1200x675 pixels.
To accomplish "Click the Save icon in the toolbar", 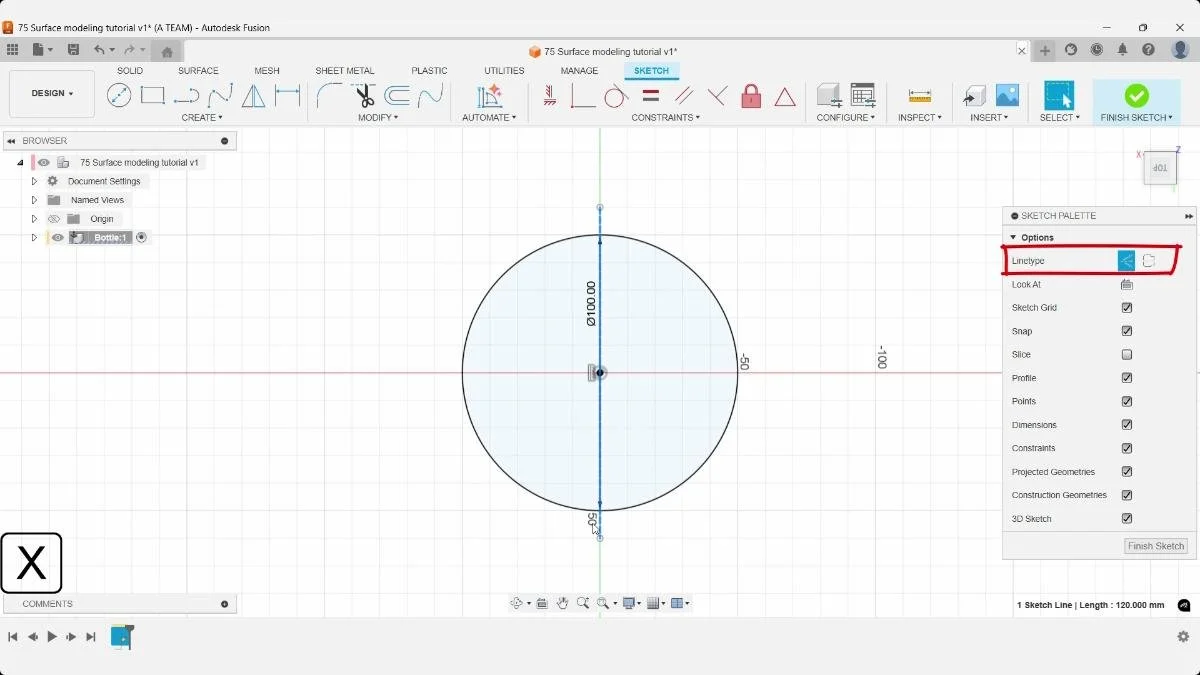I will coord(73,50).
